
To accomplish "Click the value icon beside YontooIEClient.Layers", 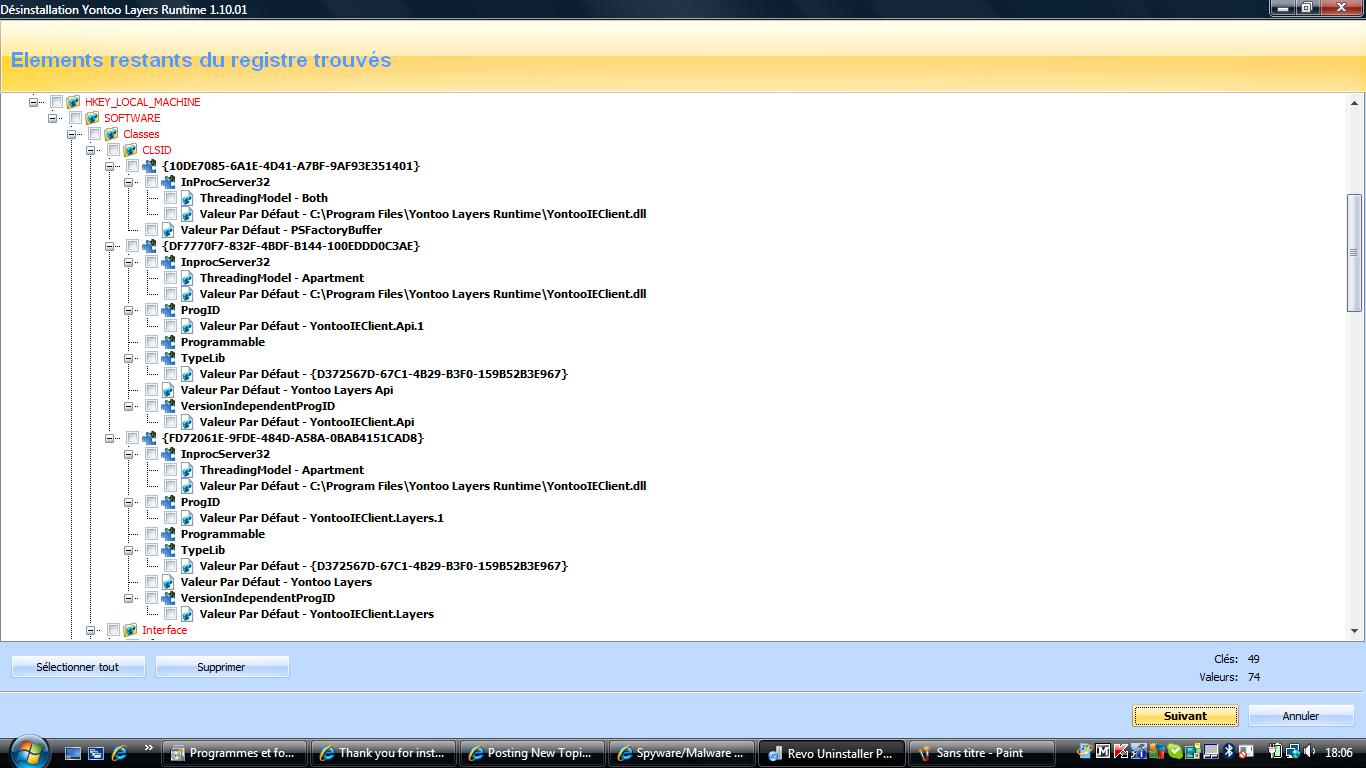I will 187,614.
